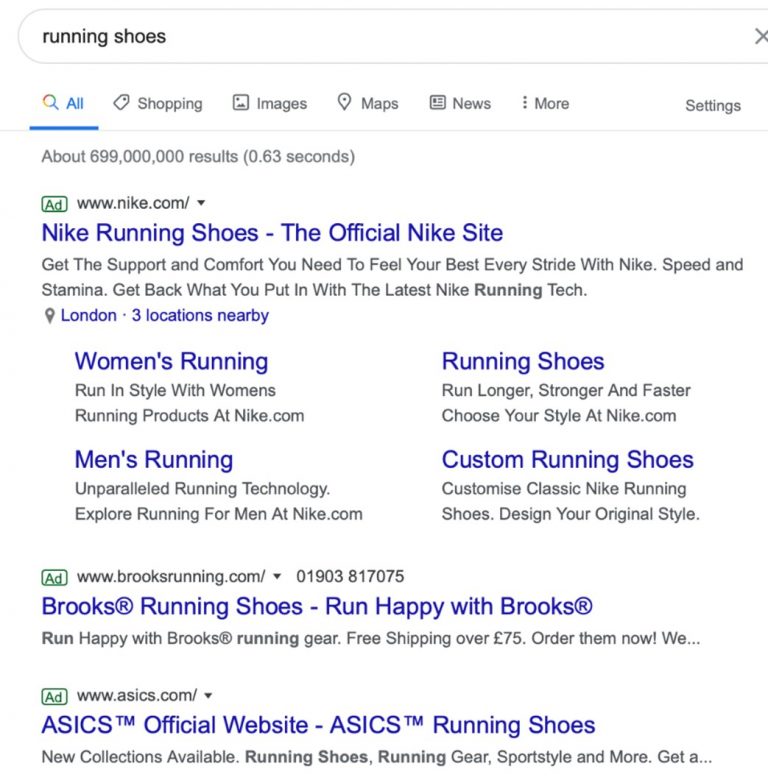Click the Ad badge next to www.nike.com
The width and height of the screenshot is (768, 783).
pyautogui.click(x=54, y=204)
